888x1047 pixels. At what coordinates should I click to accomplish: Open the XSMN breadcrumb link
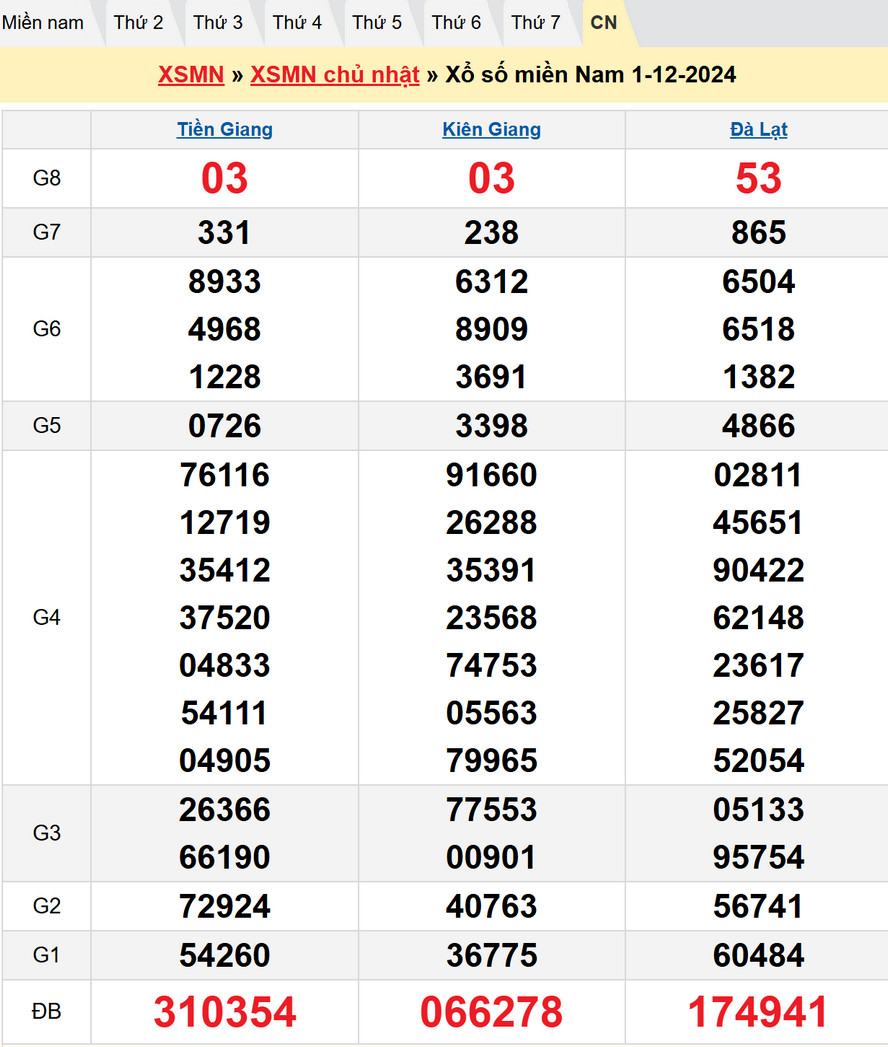pyautogui.click(x=191, y=75)
